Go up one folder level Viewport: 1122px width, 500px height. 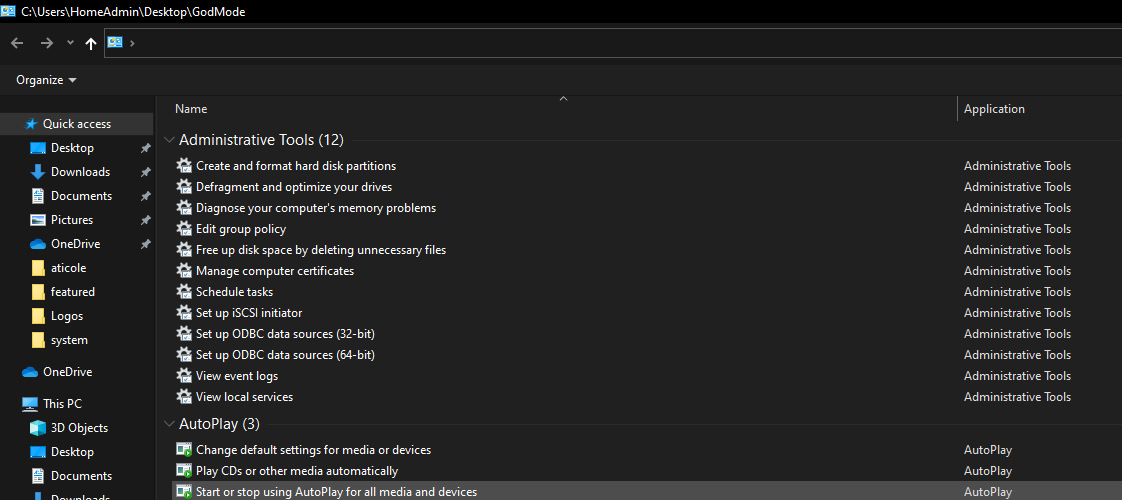point(91,43)
